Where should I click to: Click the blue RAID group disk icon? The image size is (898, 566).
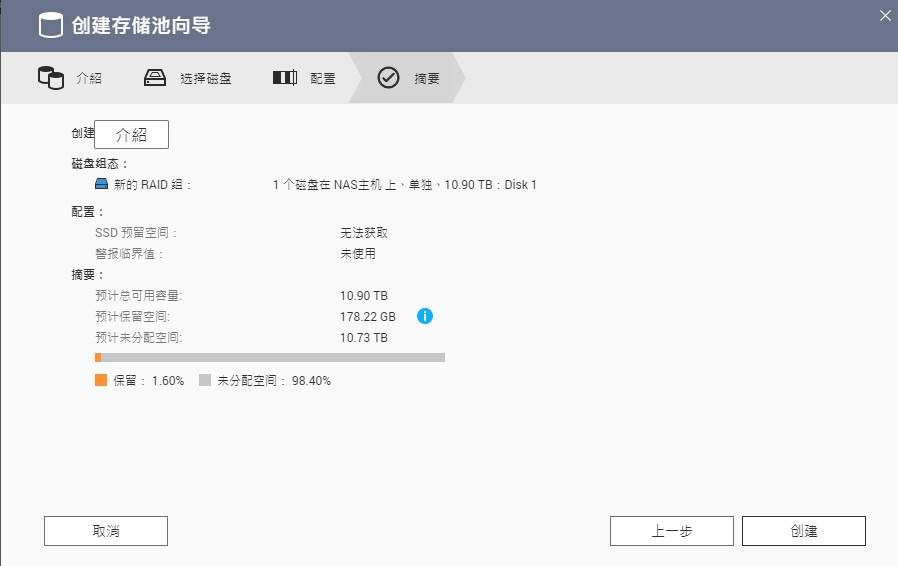tap(101, 184)
